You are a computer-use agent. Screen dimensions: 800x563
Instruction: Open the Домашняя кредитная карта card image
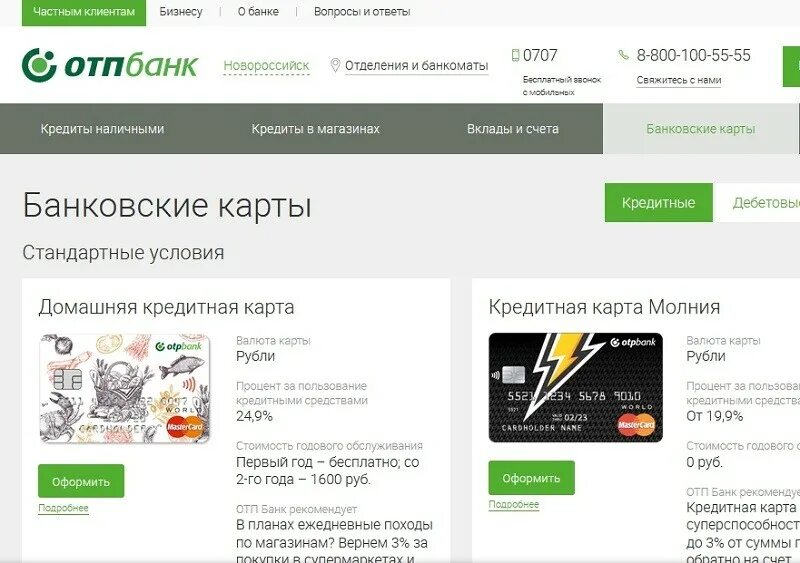(125, 388)
